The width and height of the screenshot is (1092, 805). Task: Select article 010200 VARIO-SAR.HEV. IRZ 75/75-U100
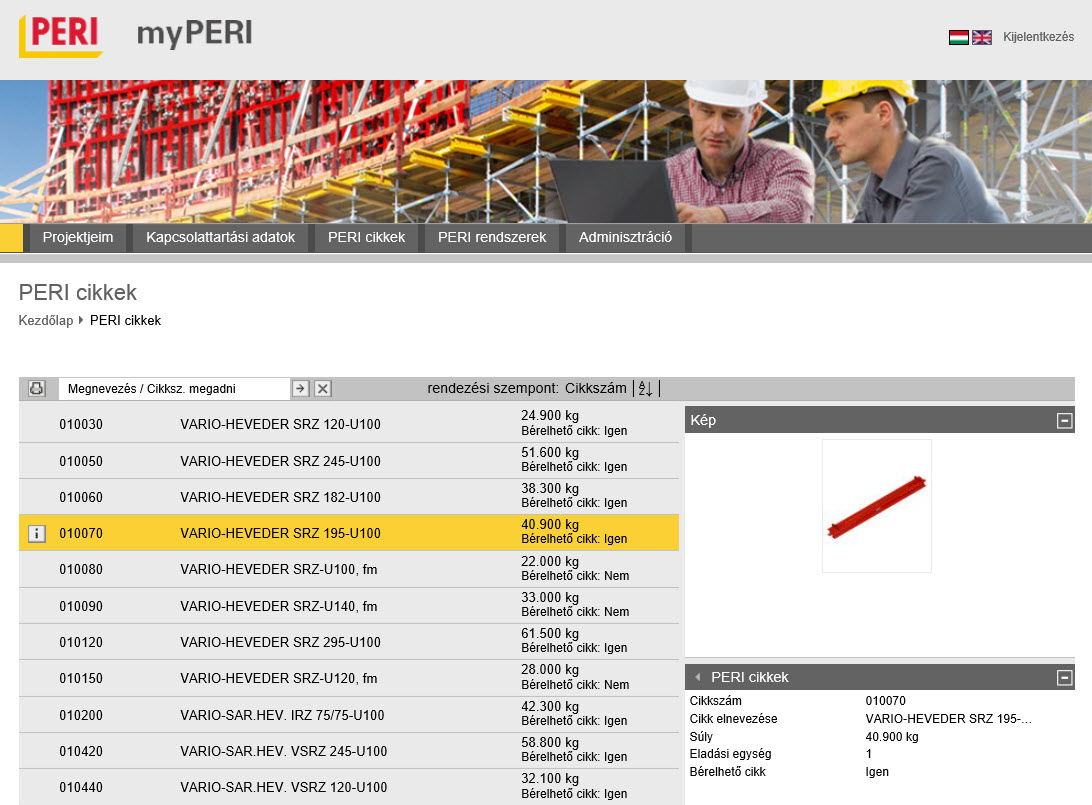tap(349, 715)
